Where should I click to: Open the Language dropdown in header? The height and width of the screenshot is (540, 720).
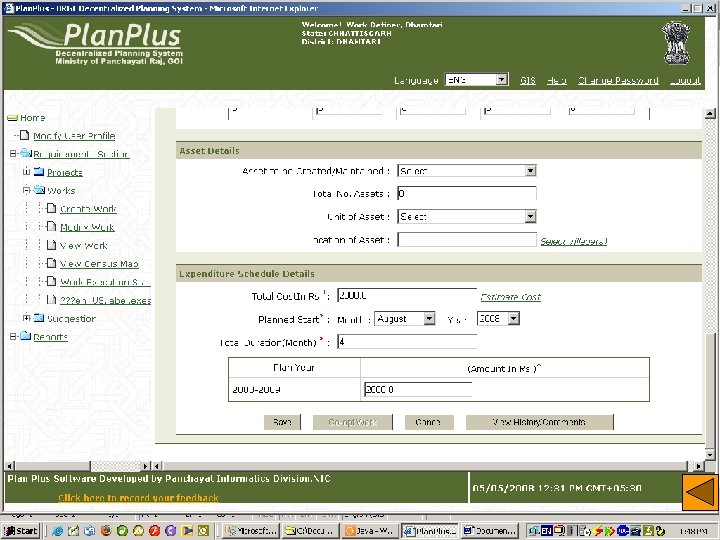click(x=502, y=79)
